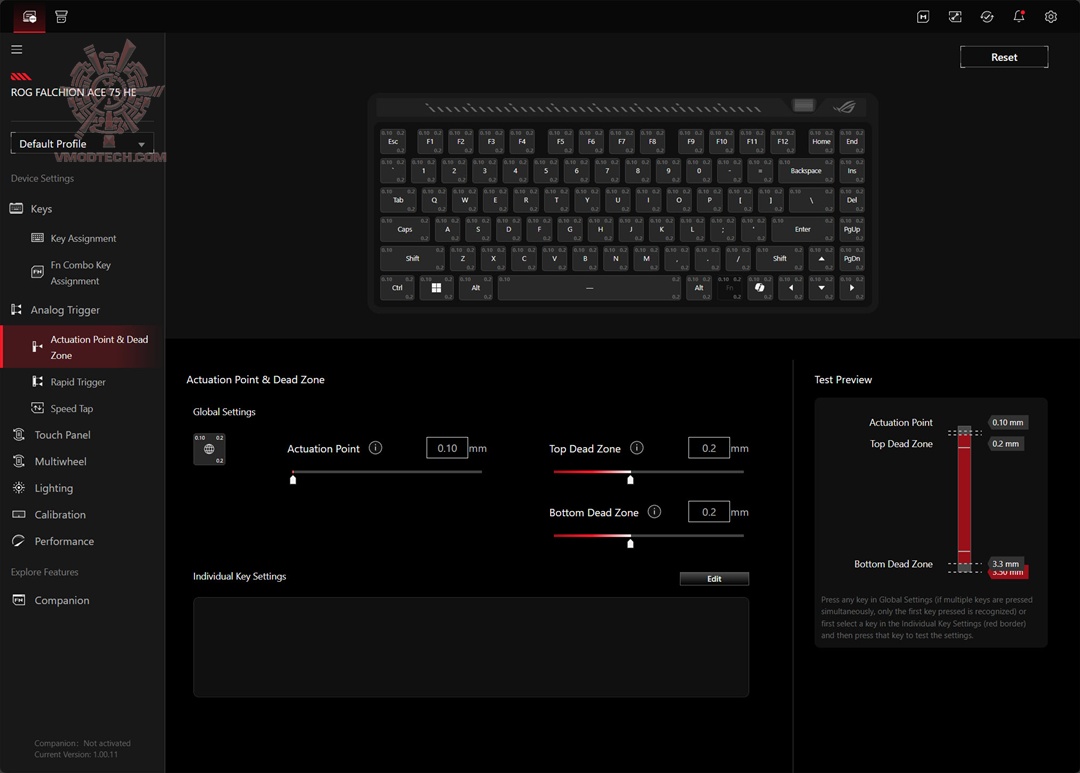Open the settings gear icon
The image size is (1080, 773).
(x=1050, y=17)
